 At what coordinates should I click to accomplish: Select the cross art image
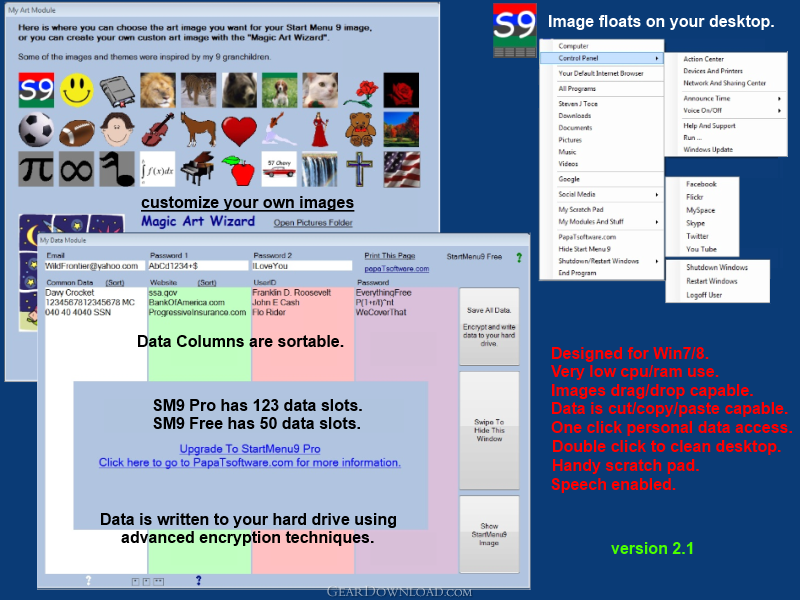tap(360, 169)
